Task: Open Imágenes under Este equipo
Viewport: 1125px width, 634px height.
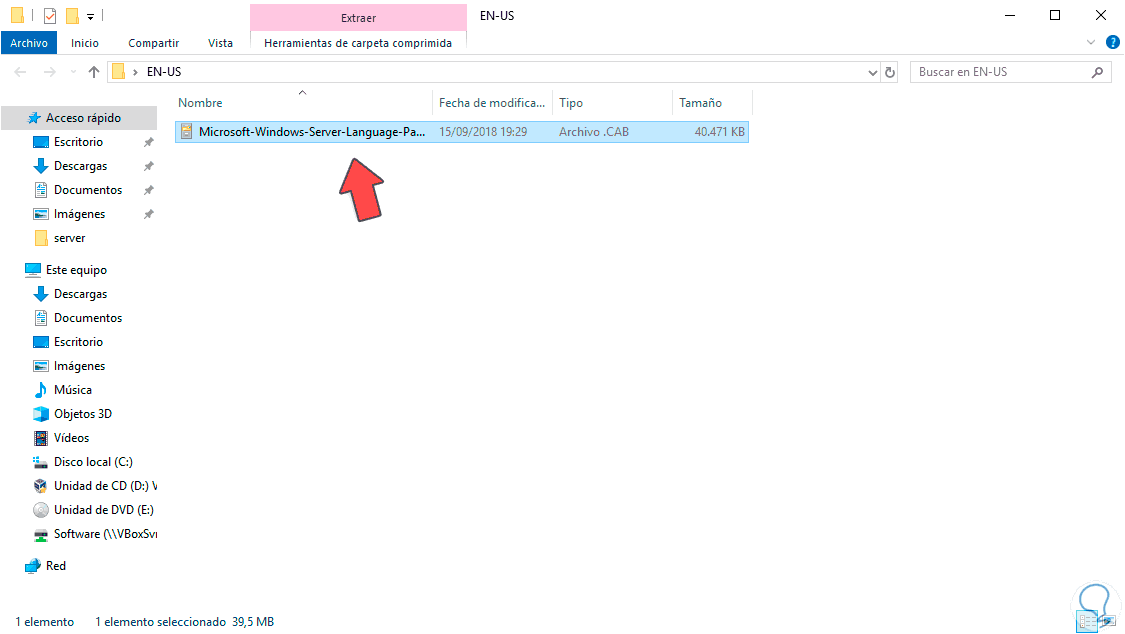Action: click(79, 366)
